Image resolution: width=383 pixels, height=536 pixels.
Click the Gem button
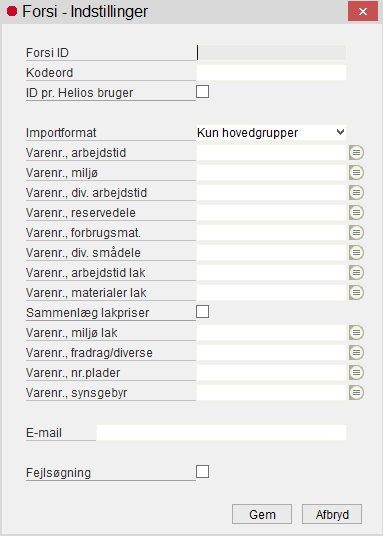262,514
